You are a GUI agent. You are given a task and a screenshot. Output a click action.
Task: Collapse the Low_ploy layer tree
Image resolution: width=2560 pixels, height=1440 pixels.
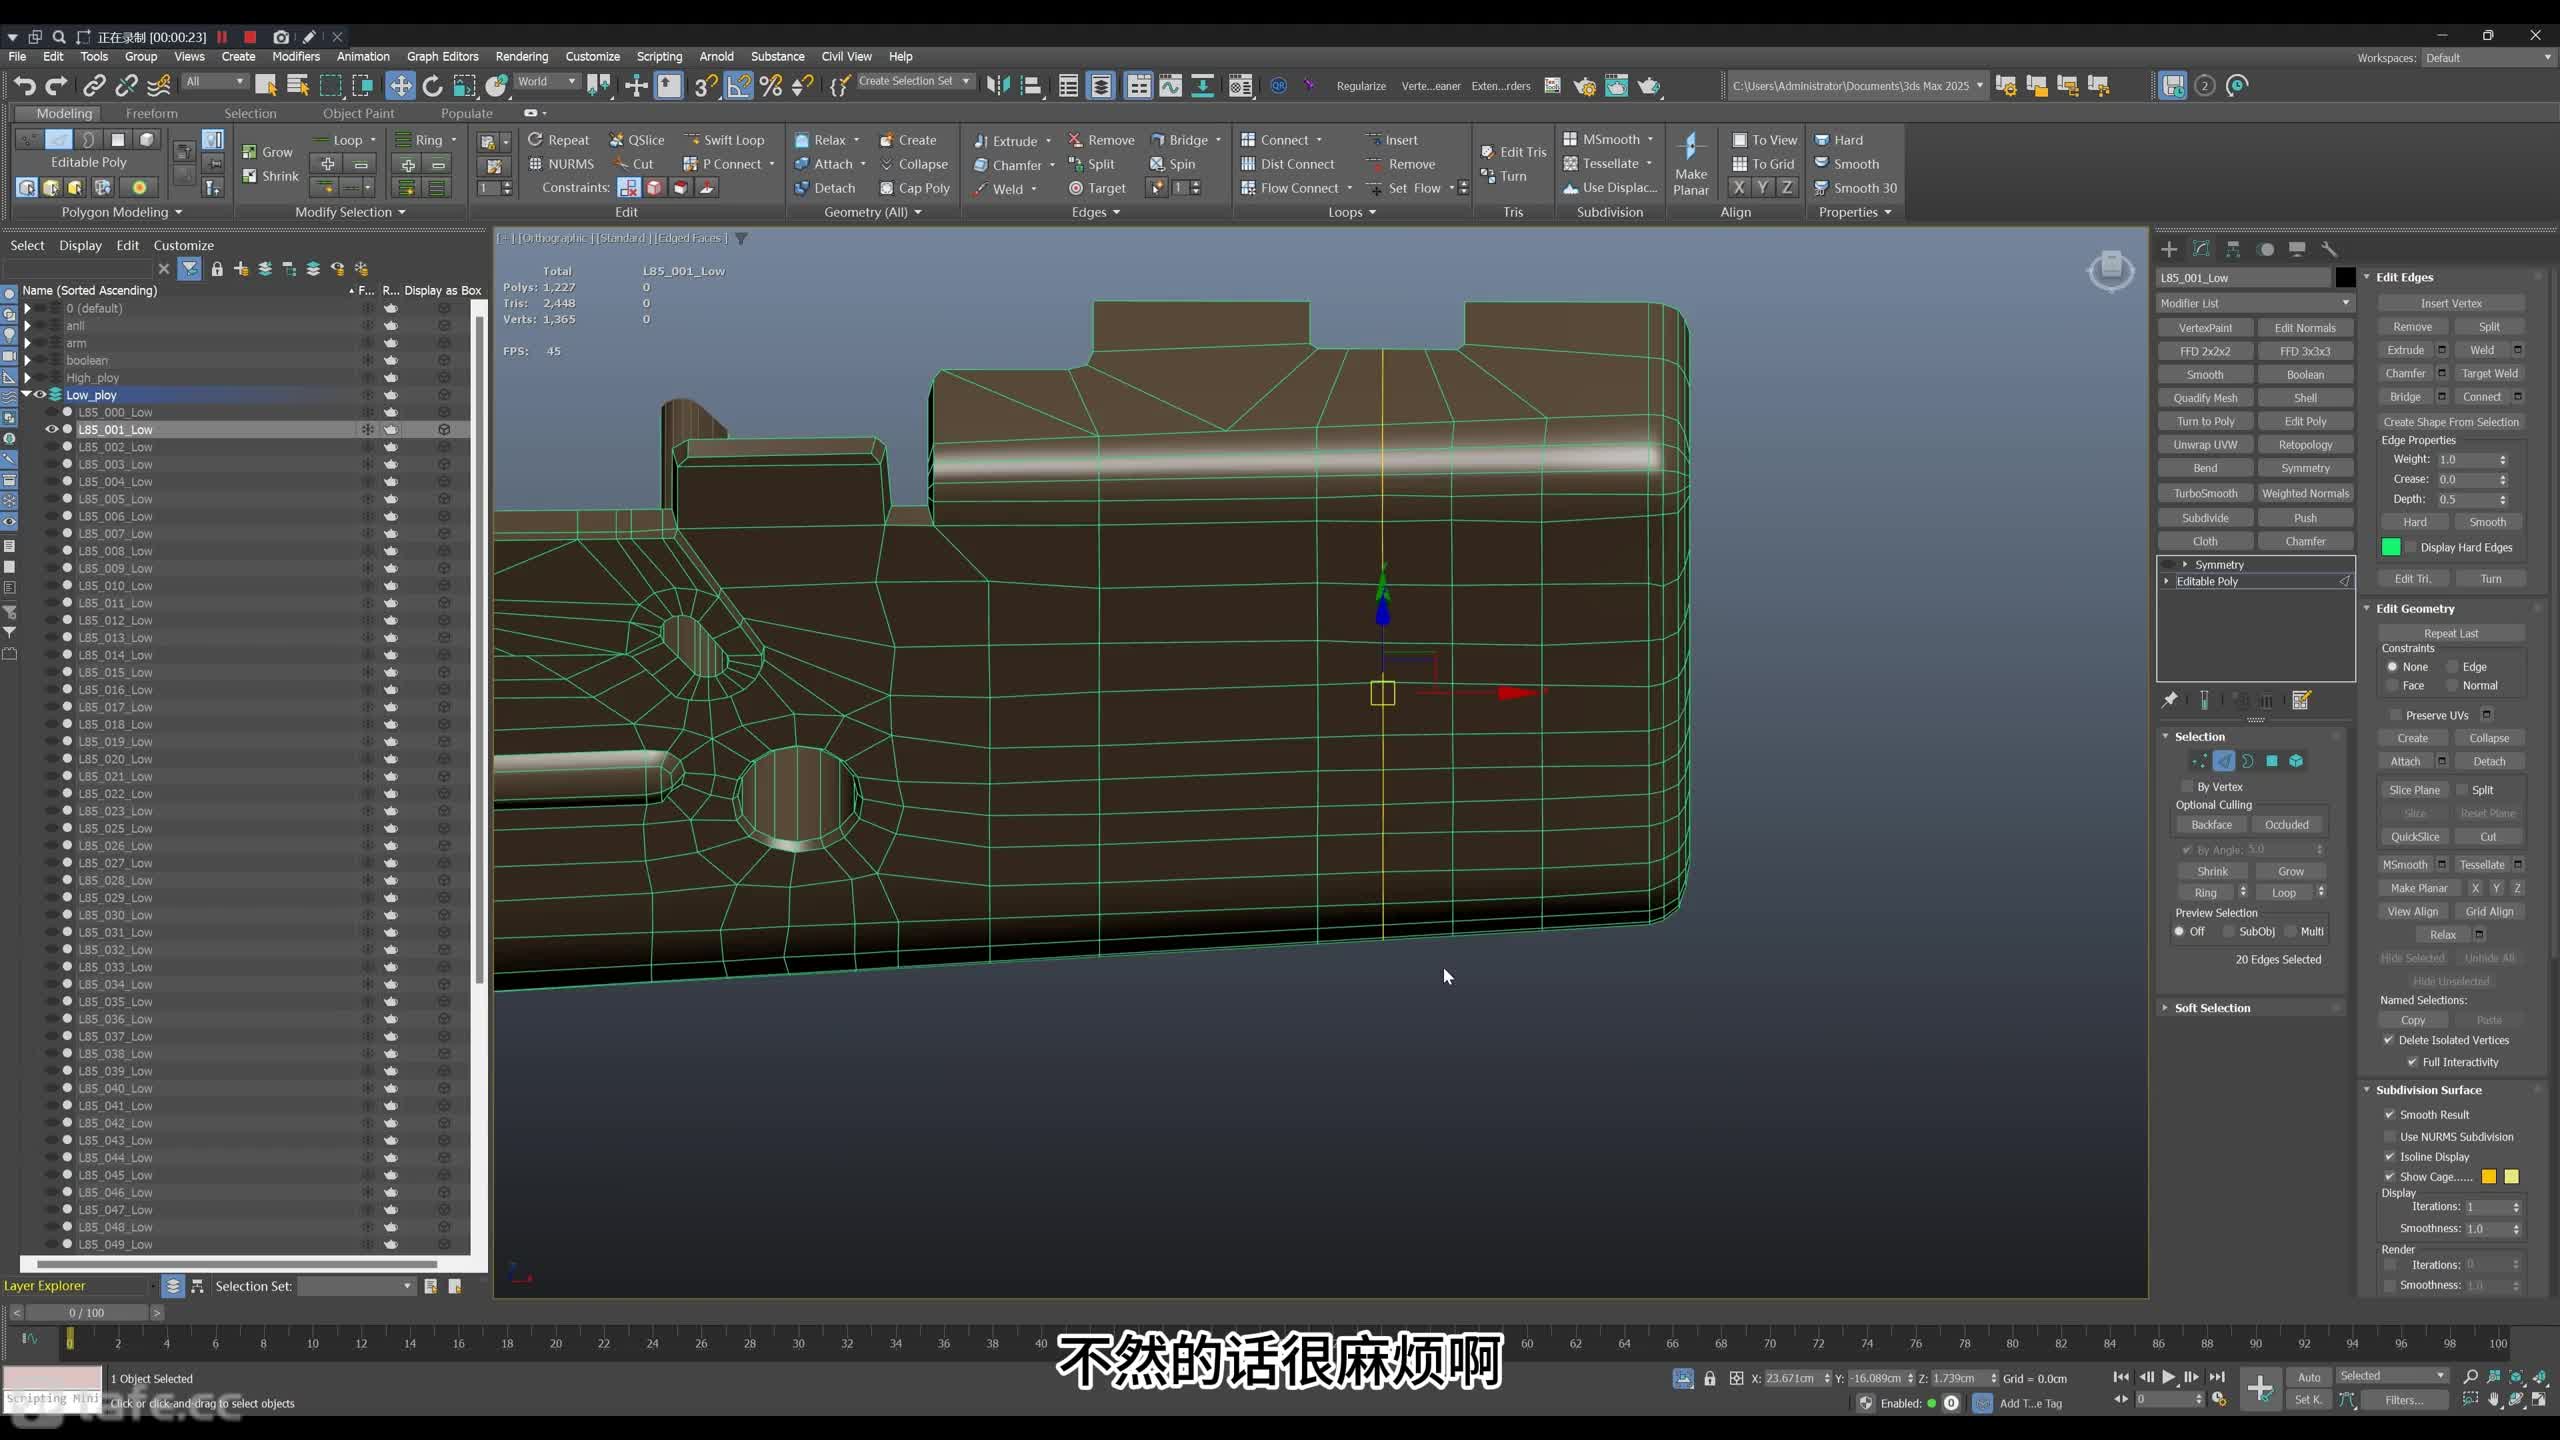[x=27, y=395]
